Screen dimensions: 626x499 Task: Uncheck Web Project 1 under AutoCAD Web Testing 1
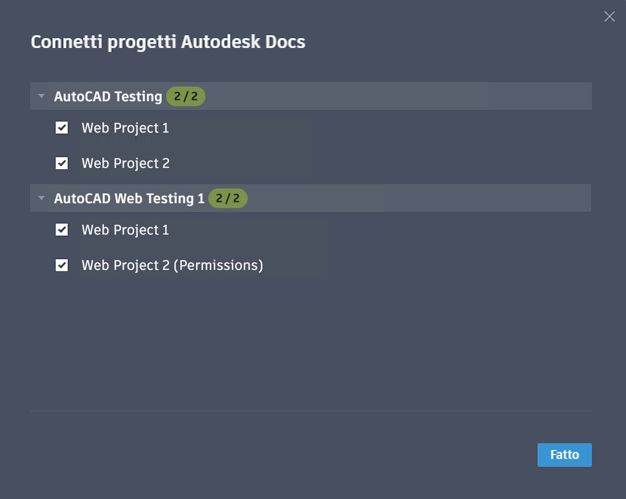pyautogui.click(x=62, y=230)
